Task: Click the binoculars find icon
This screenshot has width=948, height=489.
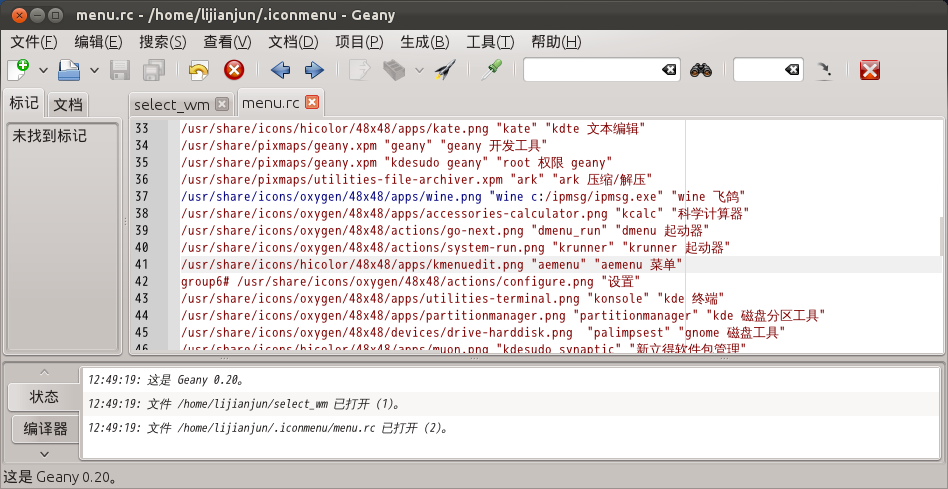Action: pyautogui.click(x=701, y=70)
